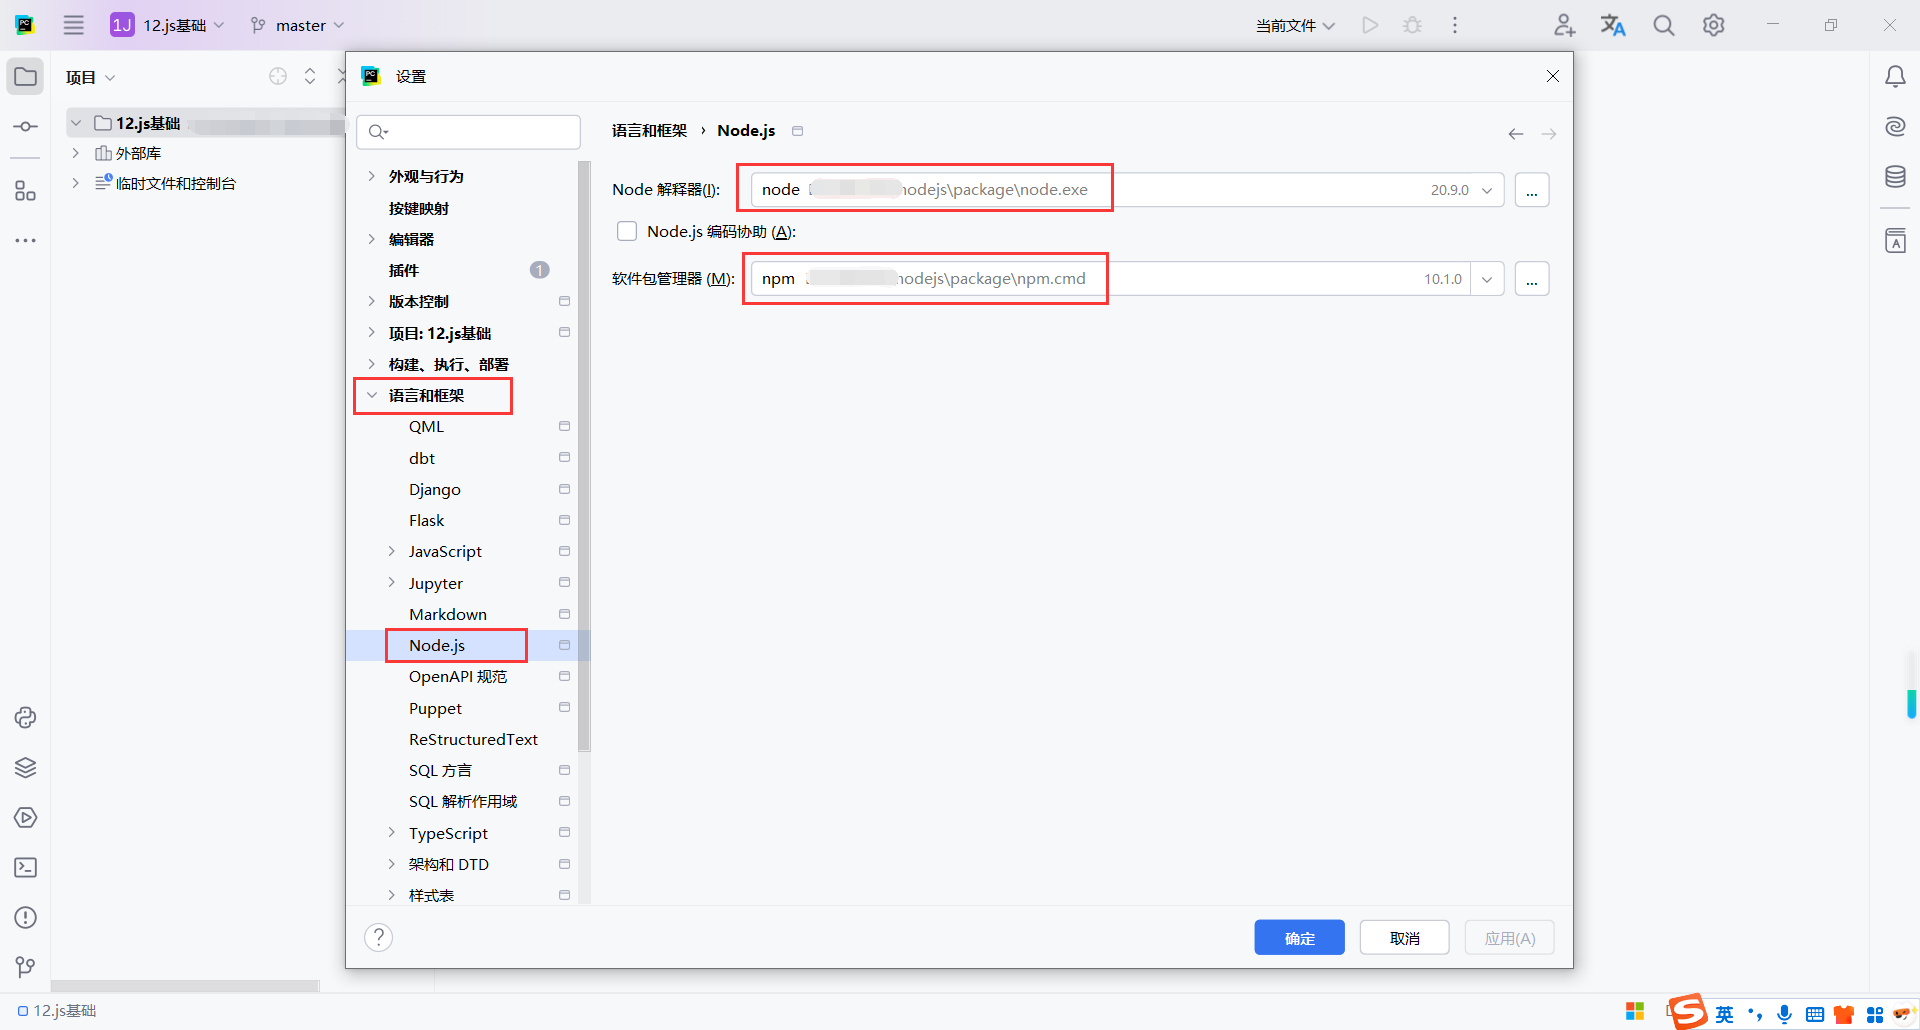The width and height of the screenshot is (1920, 1030).
Task: Open the Code With Me user icon
Action: pos(1565,25)
